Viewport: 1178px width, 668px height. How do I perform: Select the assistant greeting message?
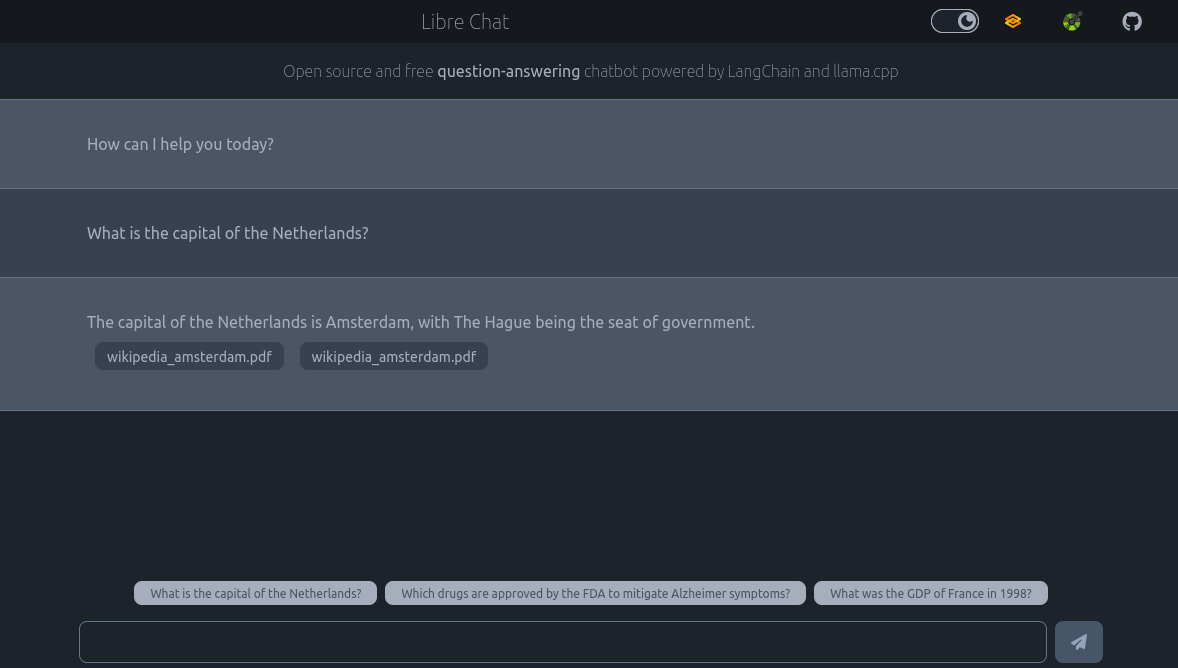pyautogui.click(x=180, y=144)
